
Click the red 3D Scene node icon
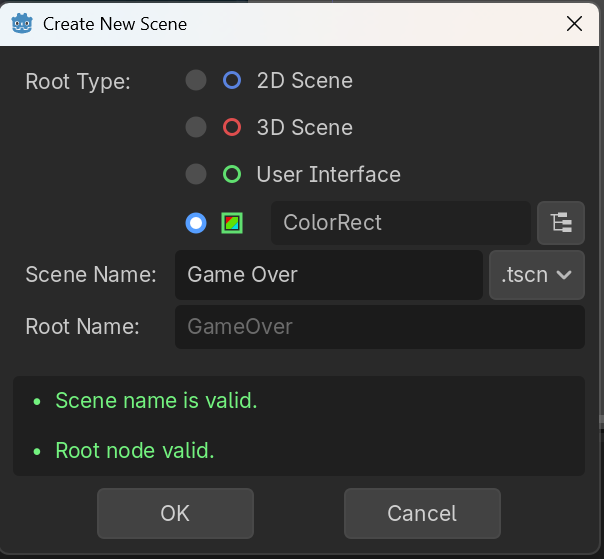[x=232, y=127]
